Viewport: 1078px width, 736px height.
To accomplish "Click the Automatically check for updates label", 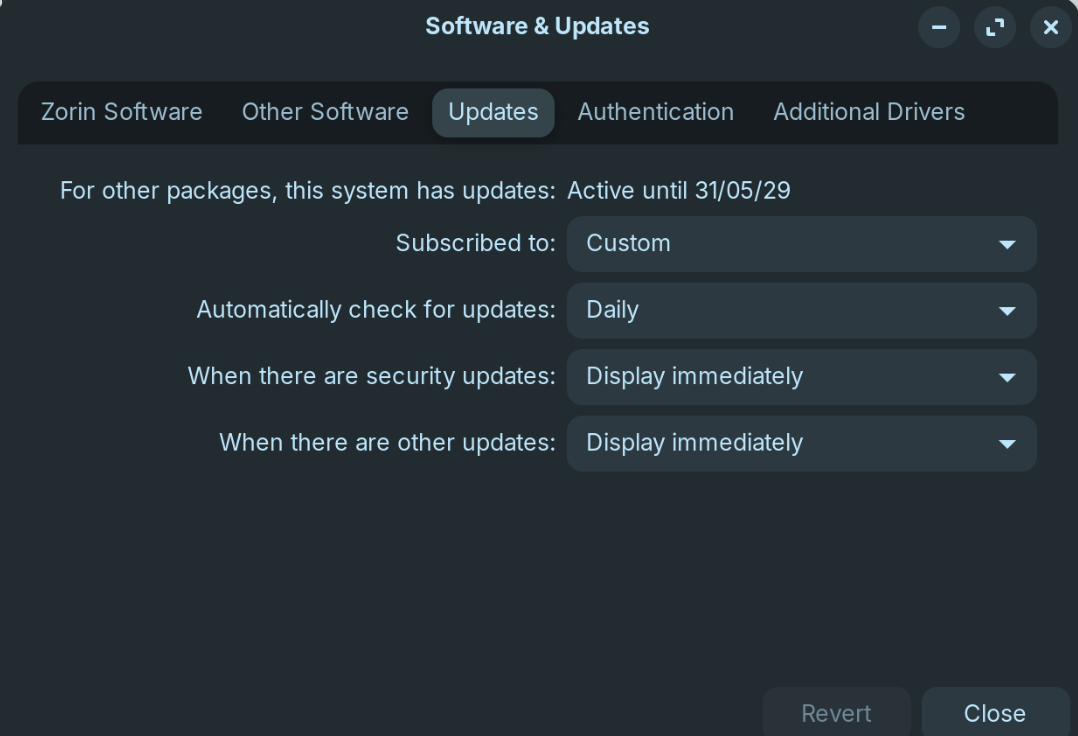I will [375, 310].
